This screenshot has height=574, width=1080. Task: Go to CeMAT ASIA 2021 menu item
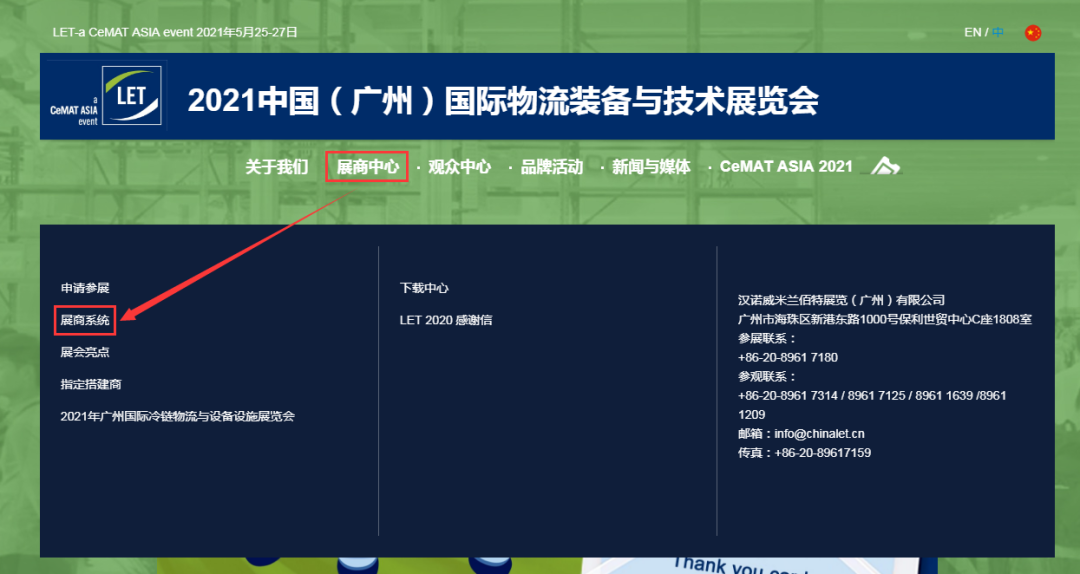click(x=786, y=167)
